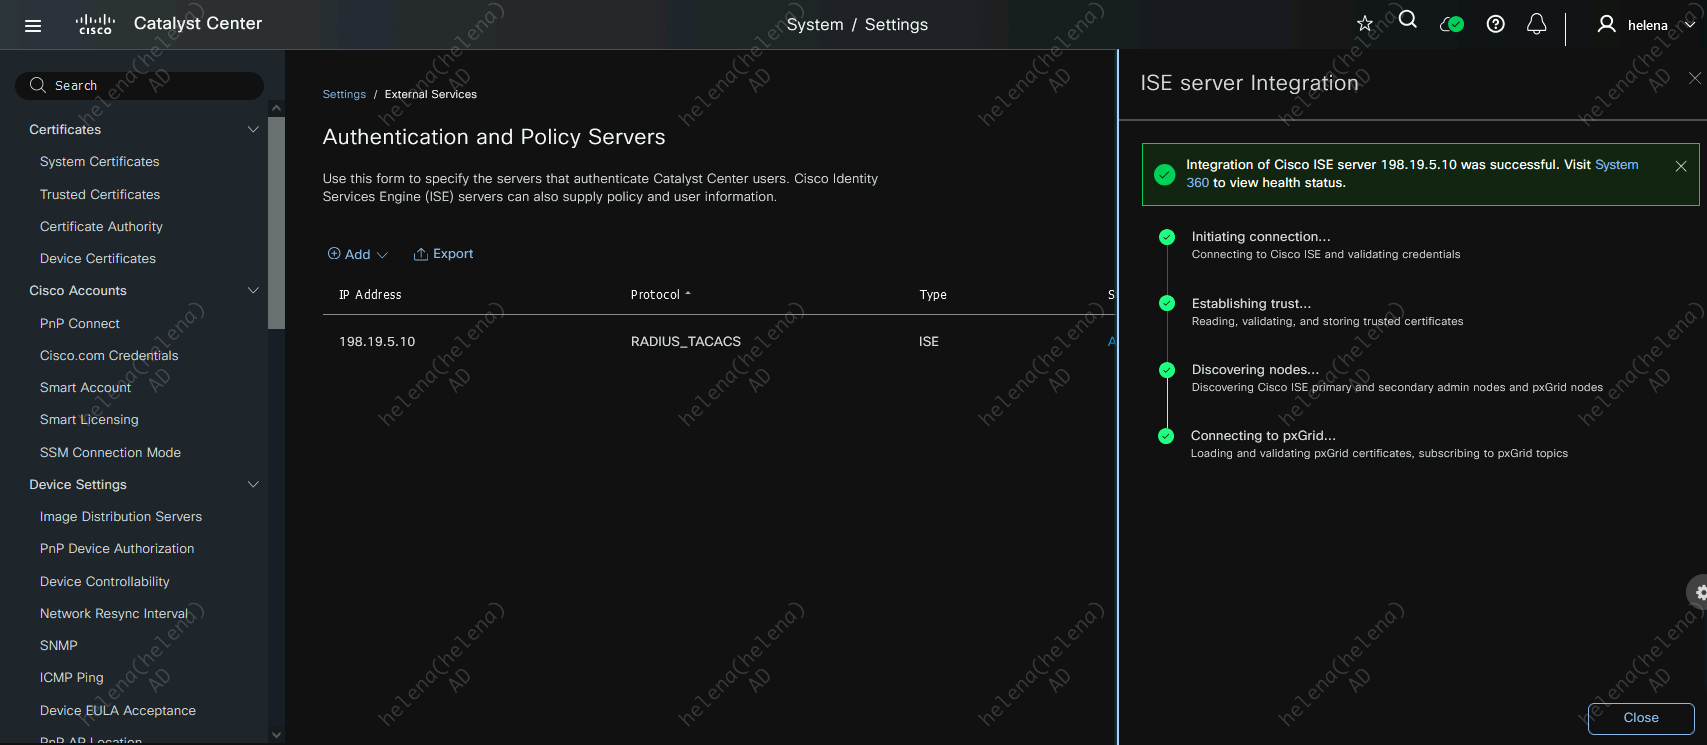Dismiss the success integration banner
Viewport: 1707px width, 745px height.
click(1681, 167)
